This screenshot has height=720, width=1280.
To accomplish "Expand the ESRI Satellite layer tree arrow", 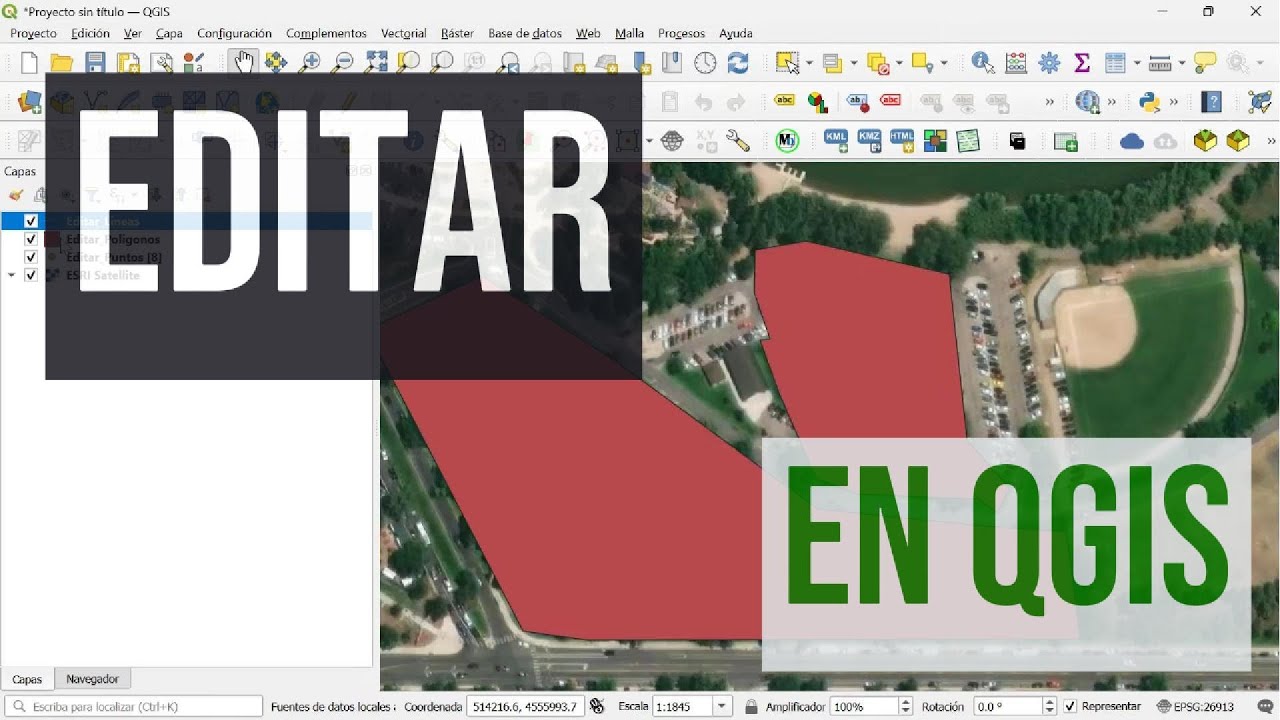I will pyautogui.click(x=12, y=275).
